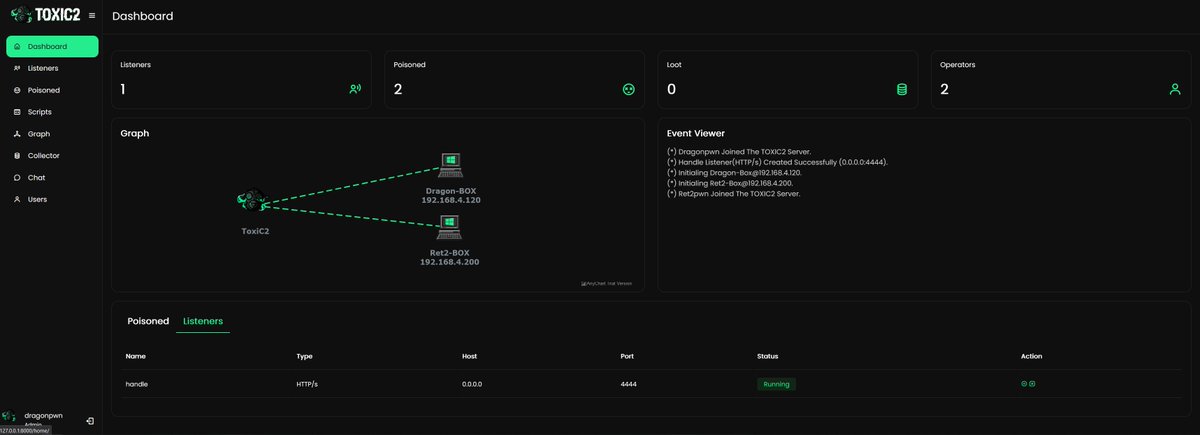The image size is (1200, 435).
Task: Click the Name column header
Action: pos(135,356)
